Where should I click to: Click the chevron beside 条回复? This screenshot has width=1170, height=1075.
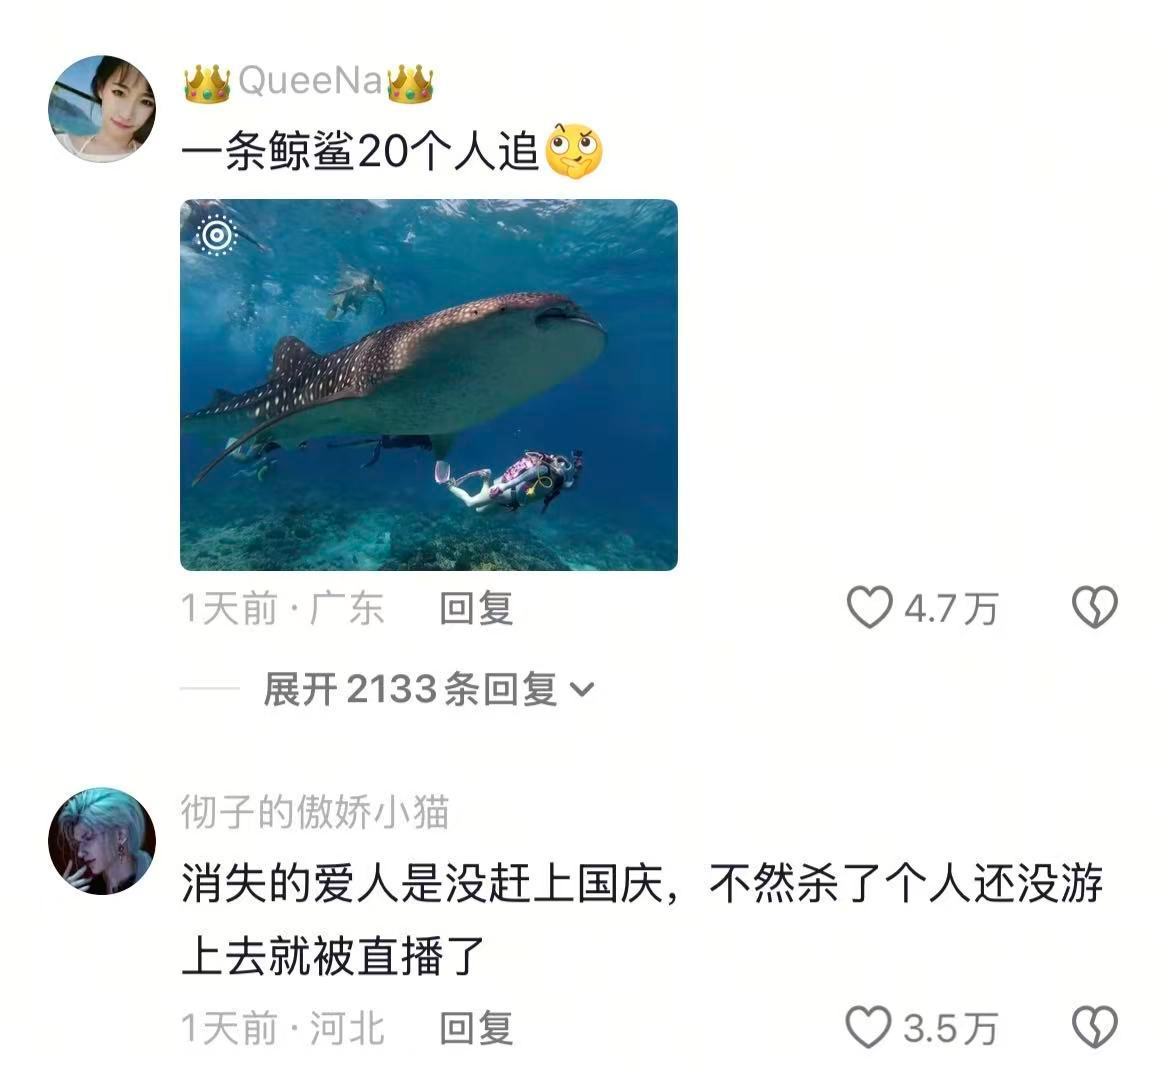click(582, 690)
